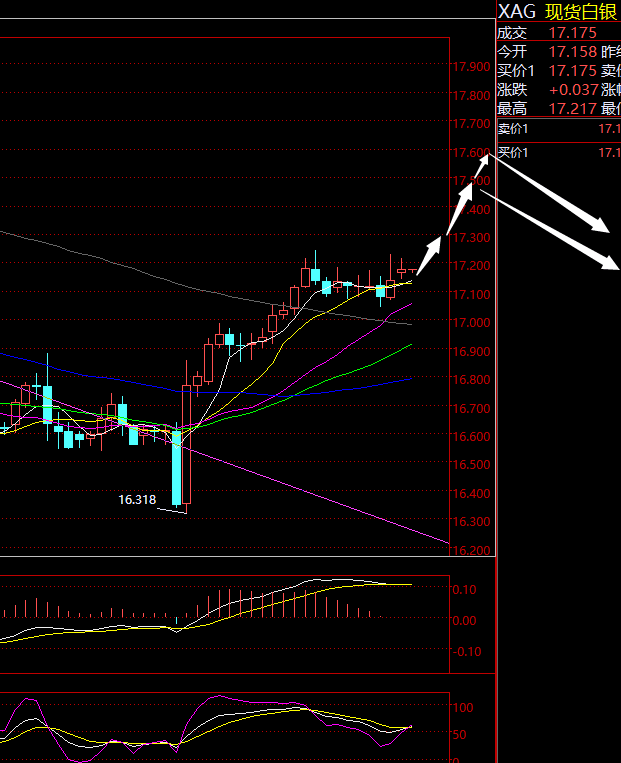Click the 涨跌 change value +0.037
Image resolution: width=621 pixels, height=763 pixels.
(574, 90)
